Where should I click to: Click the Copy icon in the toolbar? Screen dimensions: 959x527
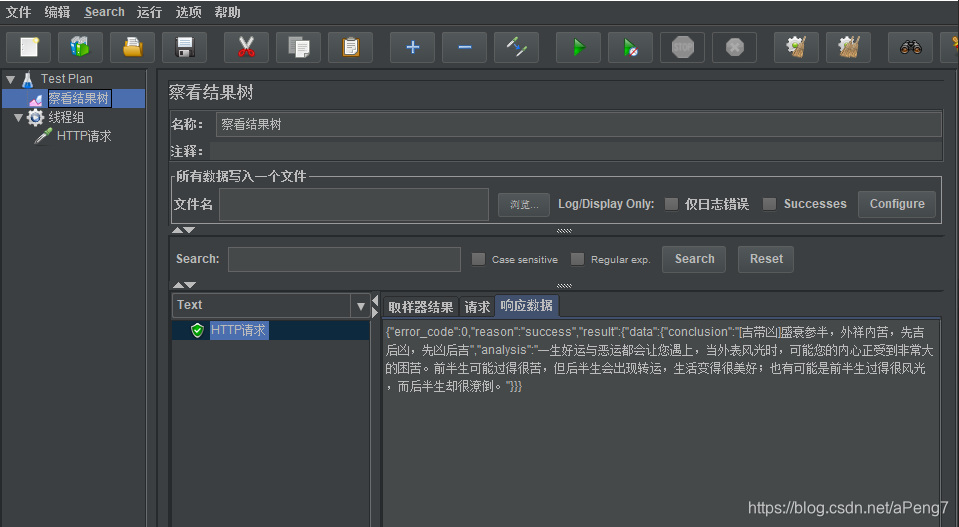pos(298,47)
